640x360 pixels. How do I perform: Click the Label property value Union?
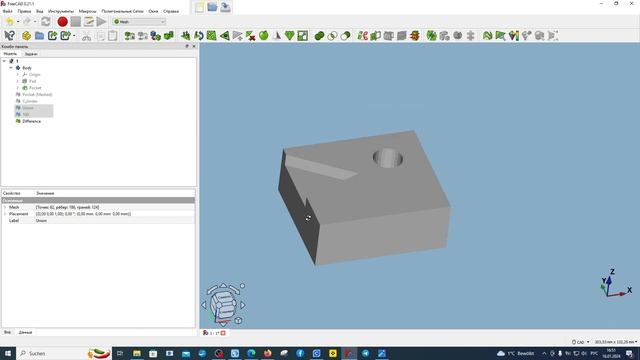114,220
